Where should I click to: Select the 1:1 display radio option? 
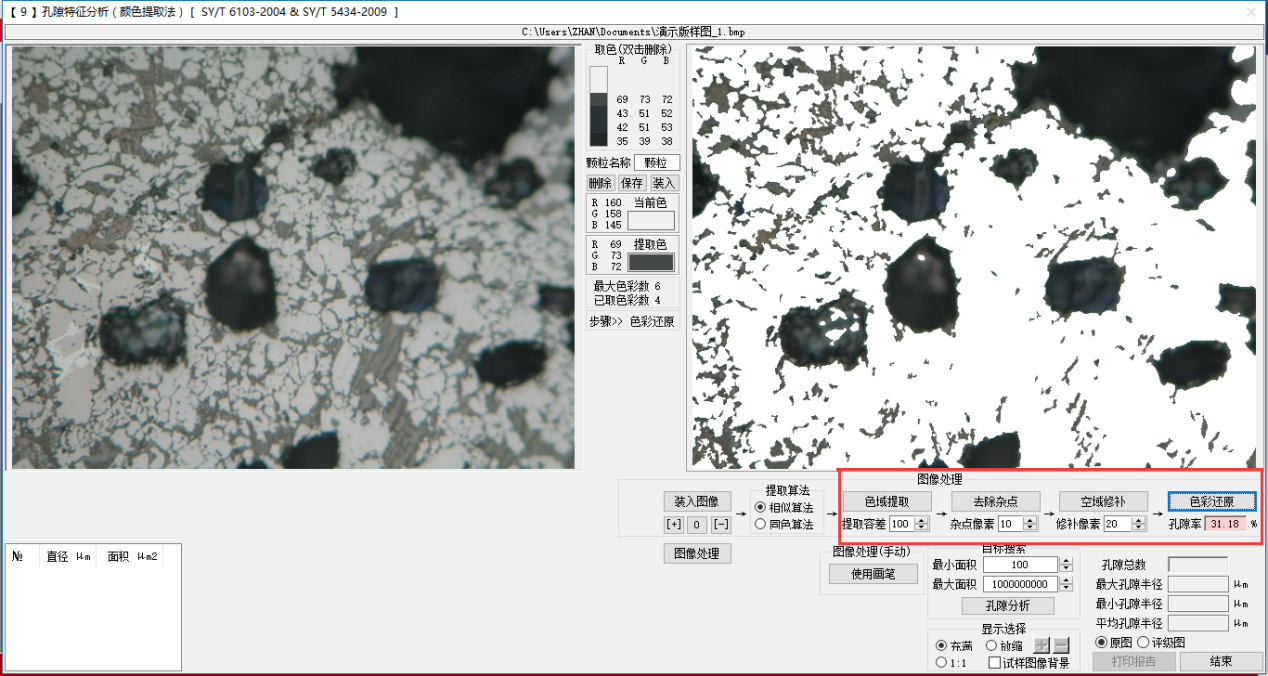[941, 662]
